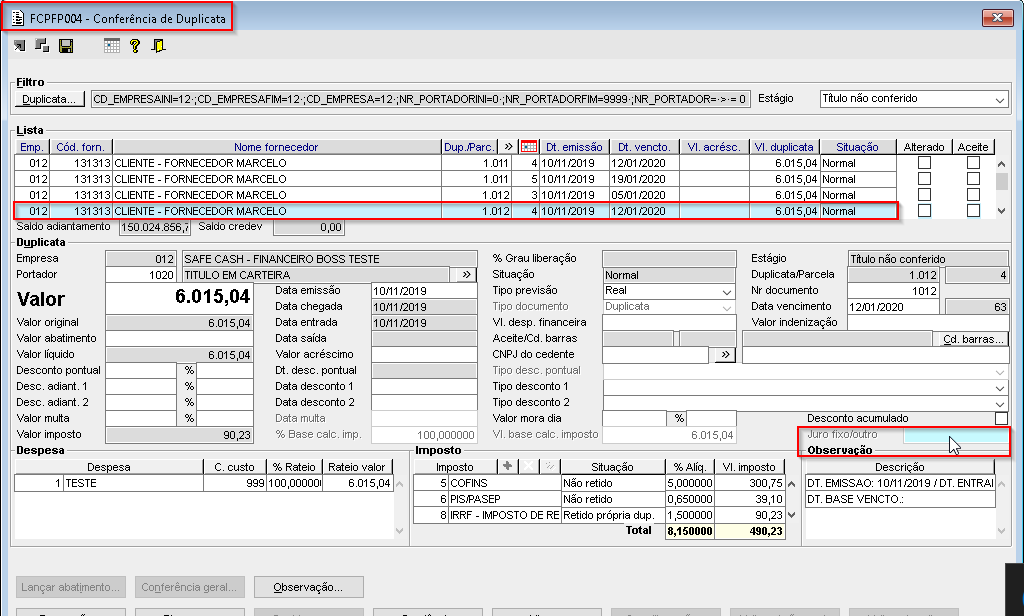Click the lookup arrows button beside Portador
The width and height of the screenshot is (1024, 616).
pos(464,275)
